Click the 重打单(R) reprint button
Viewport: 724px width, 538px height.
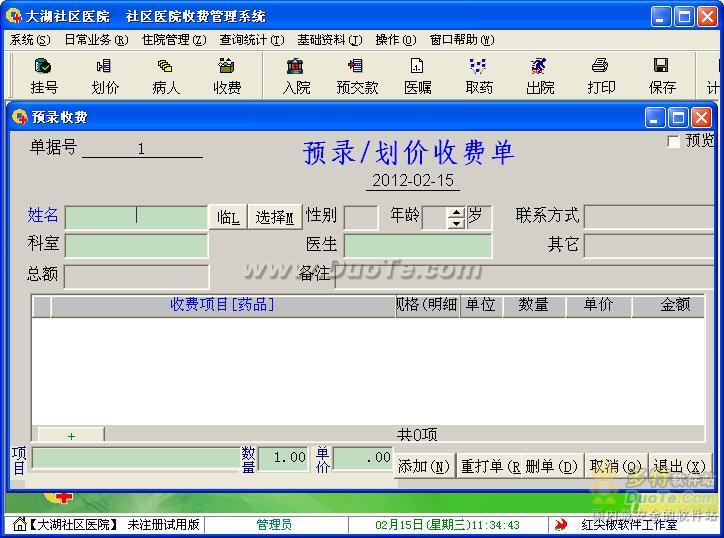click(x=490, y=466)
